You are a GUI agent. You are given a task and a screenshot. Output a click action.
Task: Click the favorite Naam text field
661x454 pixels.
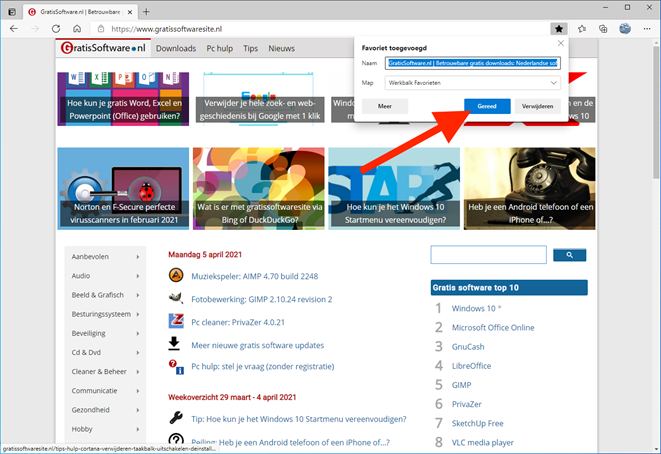(473, 63)
